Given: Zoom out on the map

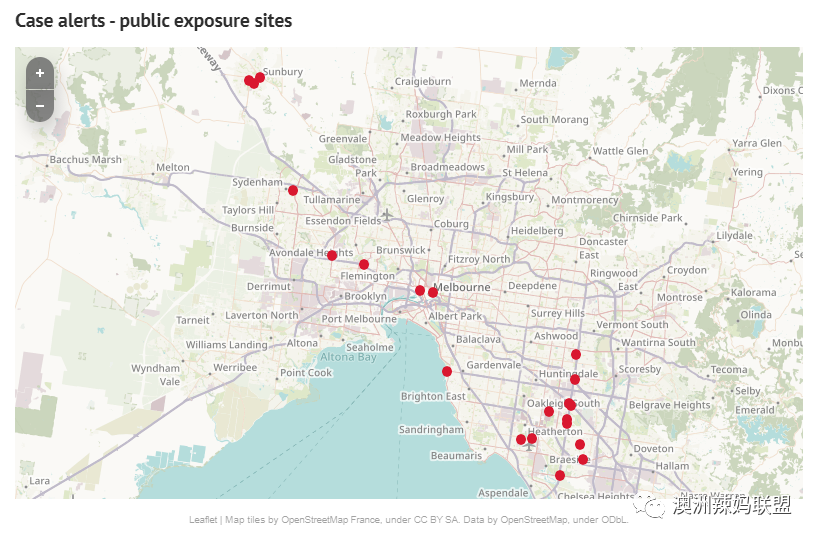Looking at the screenshot, I should [40, 106].
